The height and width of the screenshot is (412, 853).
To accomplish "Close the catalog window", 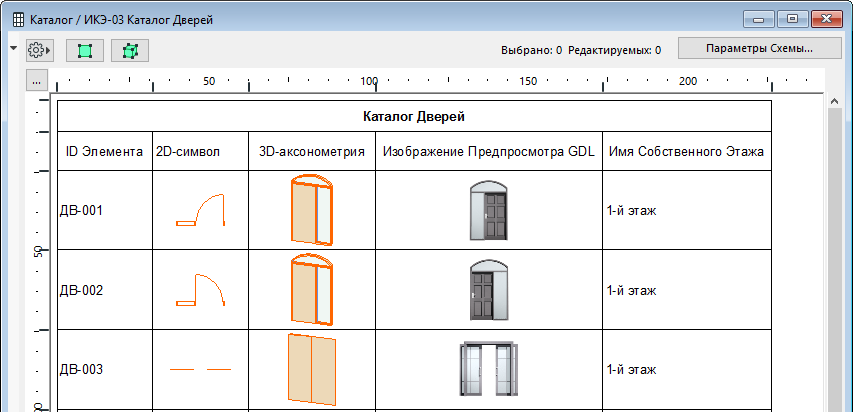I will click(x=826, y=20).
